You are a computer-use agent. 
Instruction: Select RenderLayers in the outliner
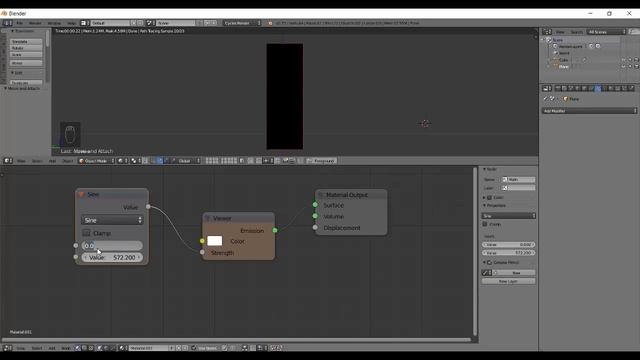(570, 47)
